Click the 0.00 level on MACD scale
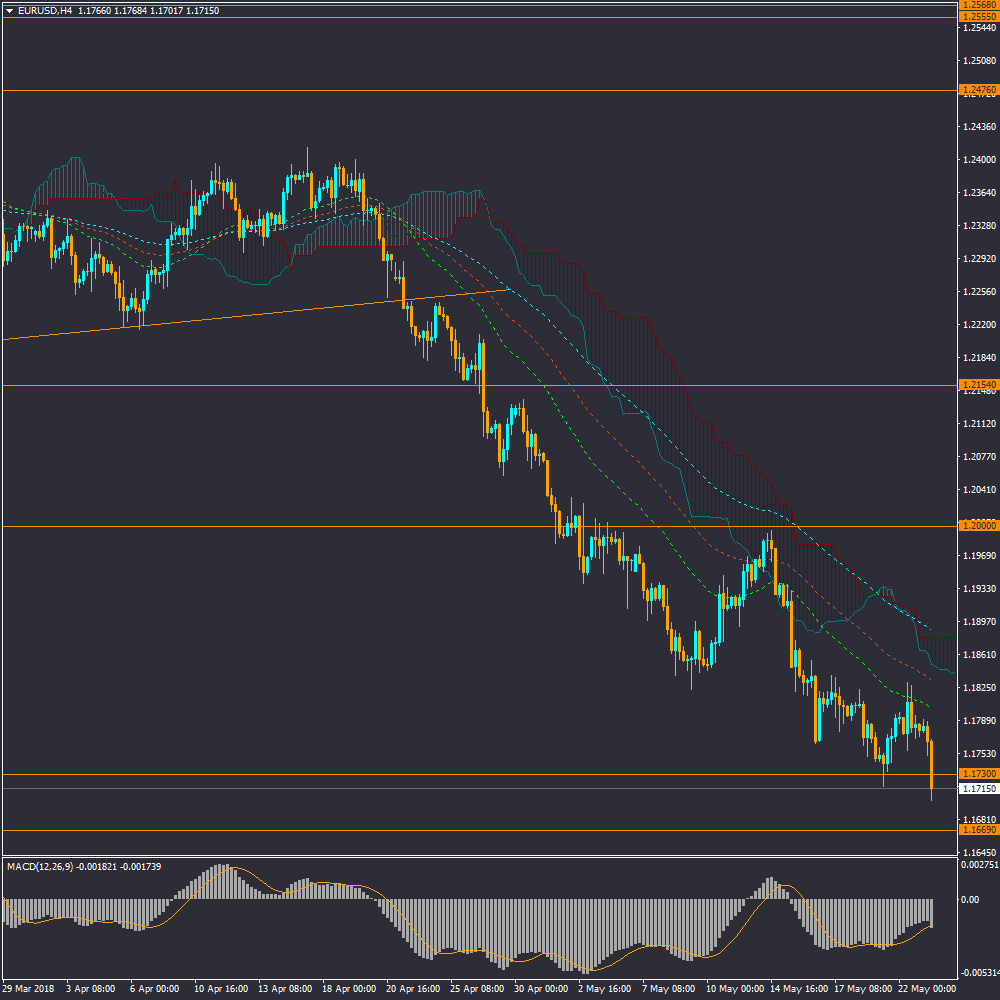This screenshot has height=1000, width=1000. coord(970,900)
